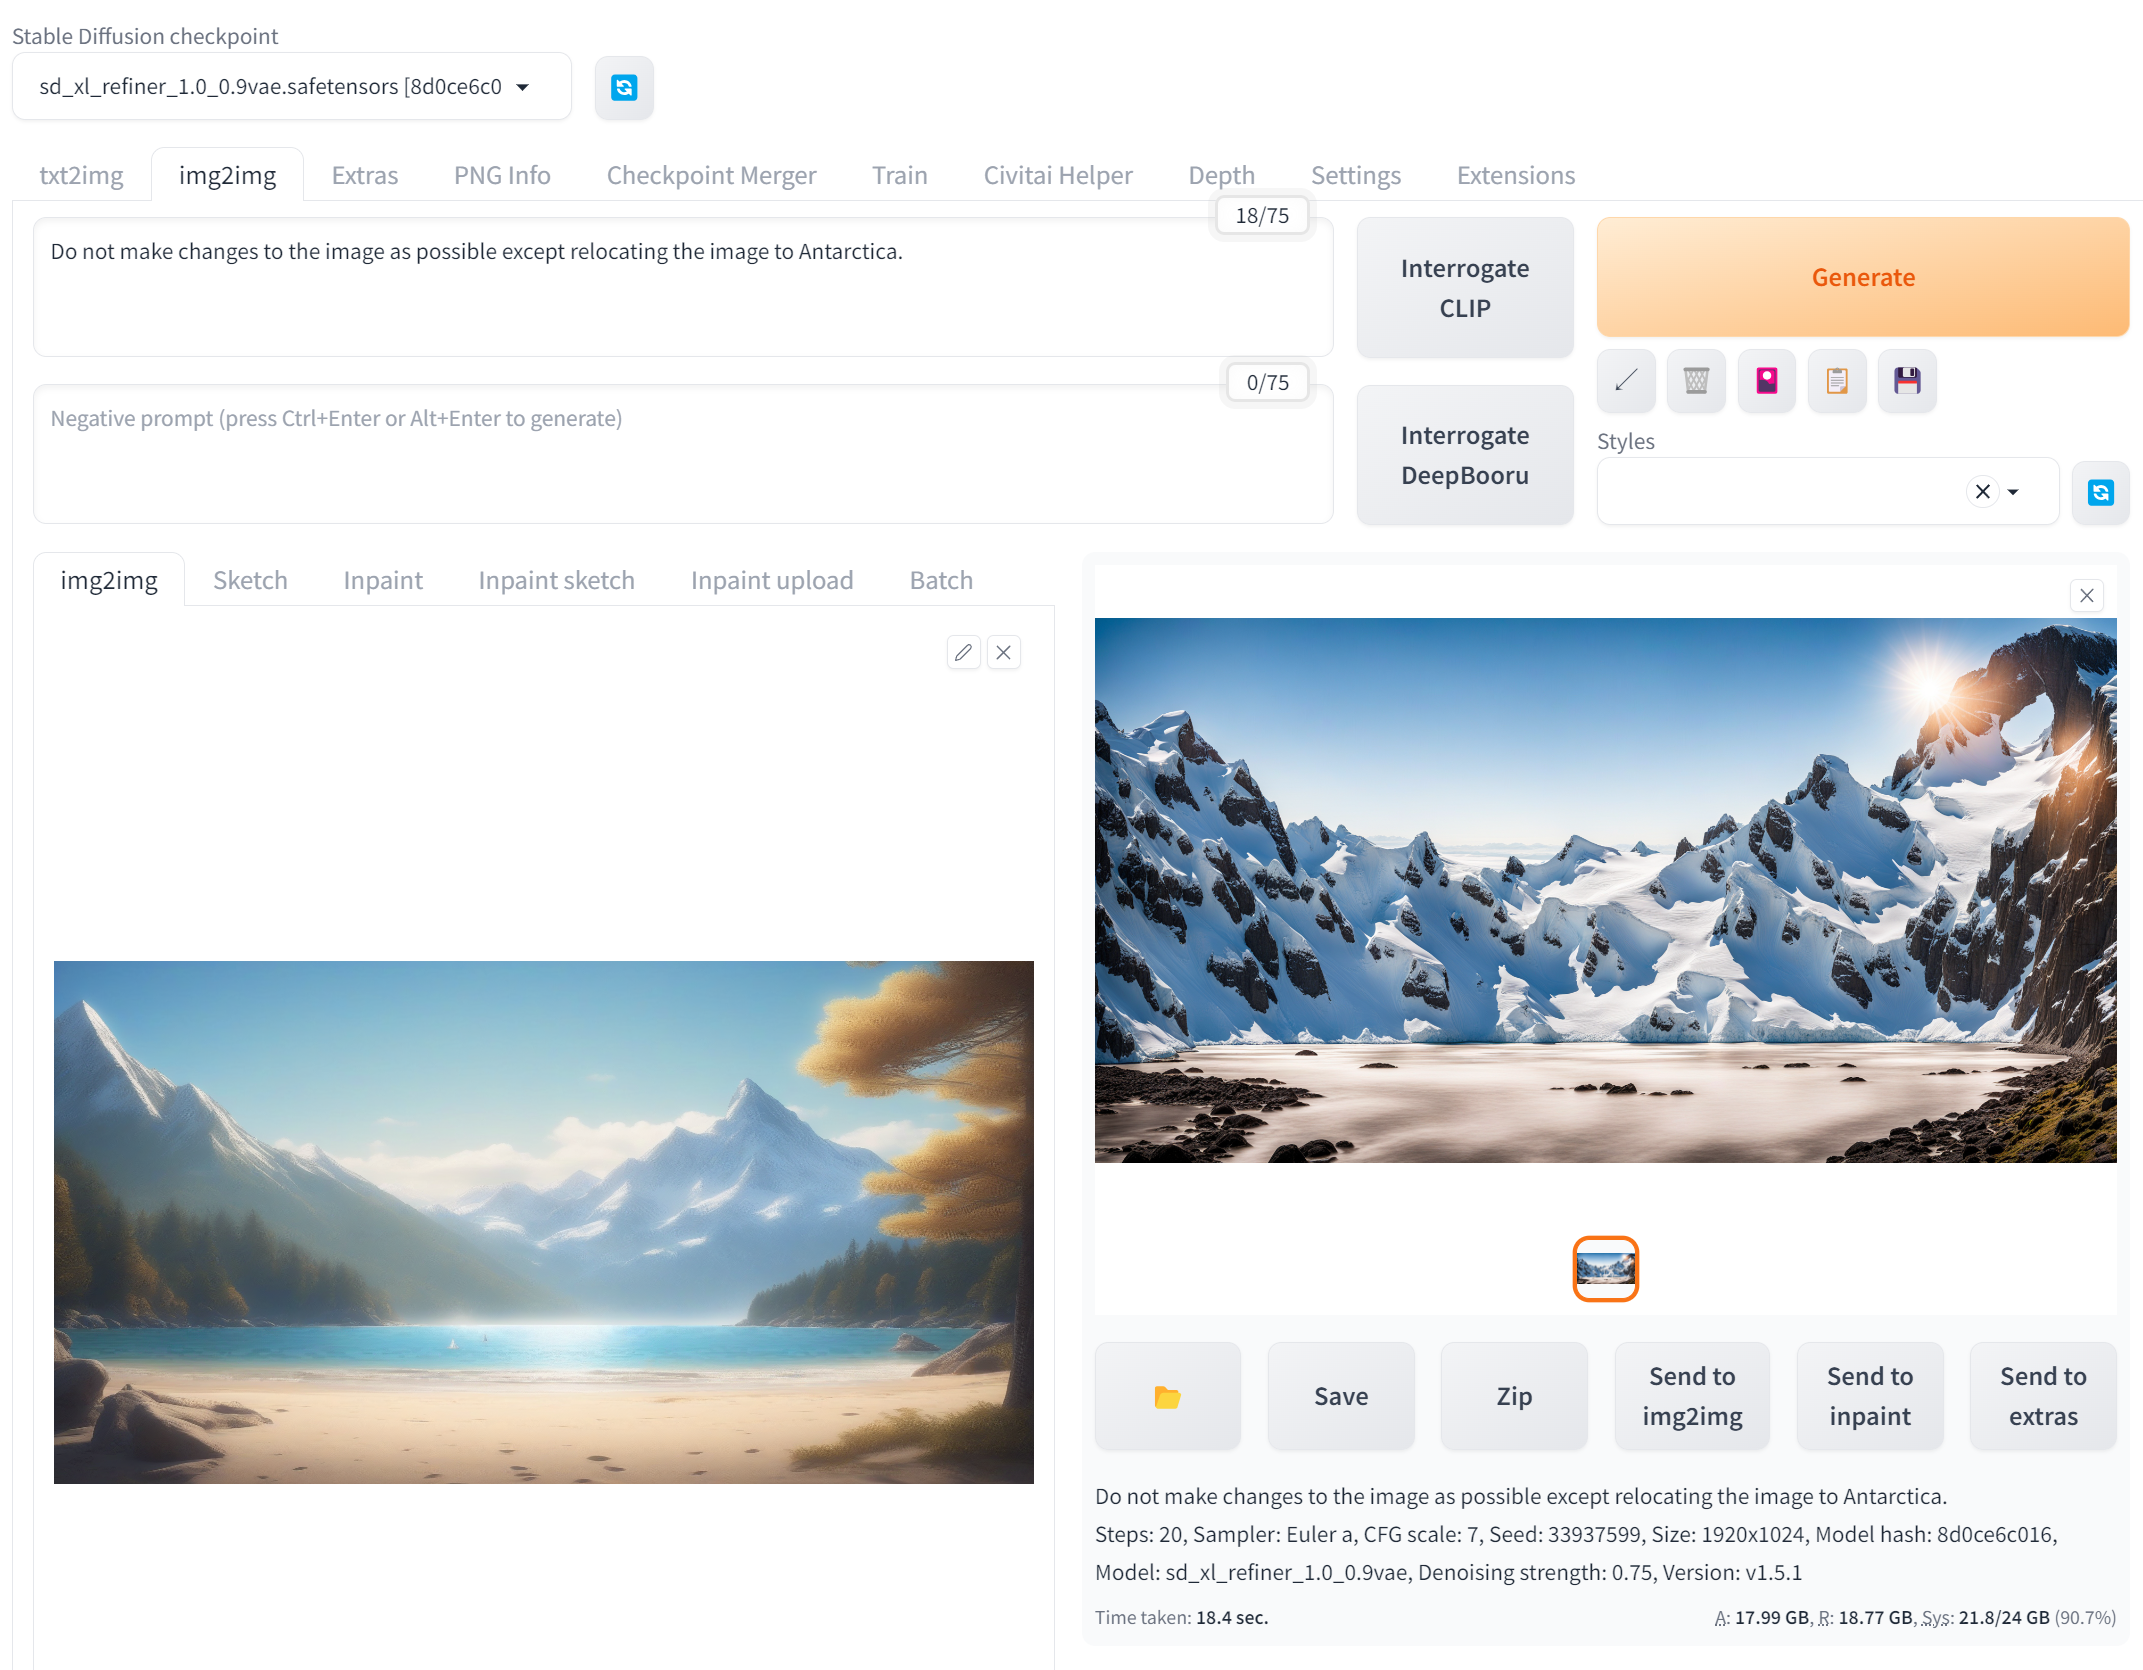Switch to the Depth tab

tap(1221, 175)
